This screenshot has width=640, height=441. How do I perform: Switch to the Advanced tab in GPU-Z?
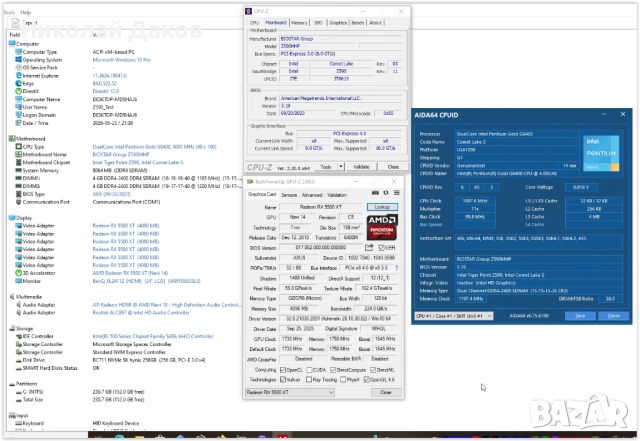click(x=312, y=195)
